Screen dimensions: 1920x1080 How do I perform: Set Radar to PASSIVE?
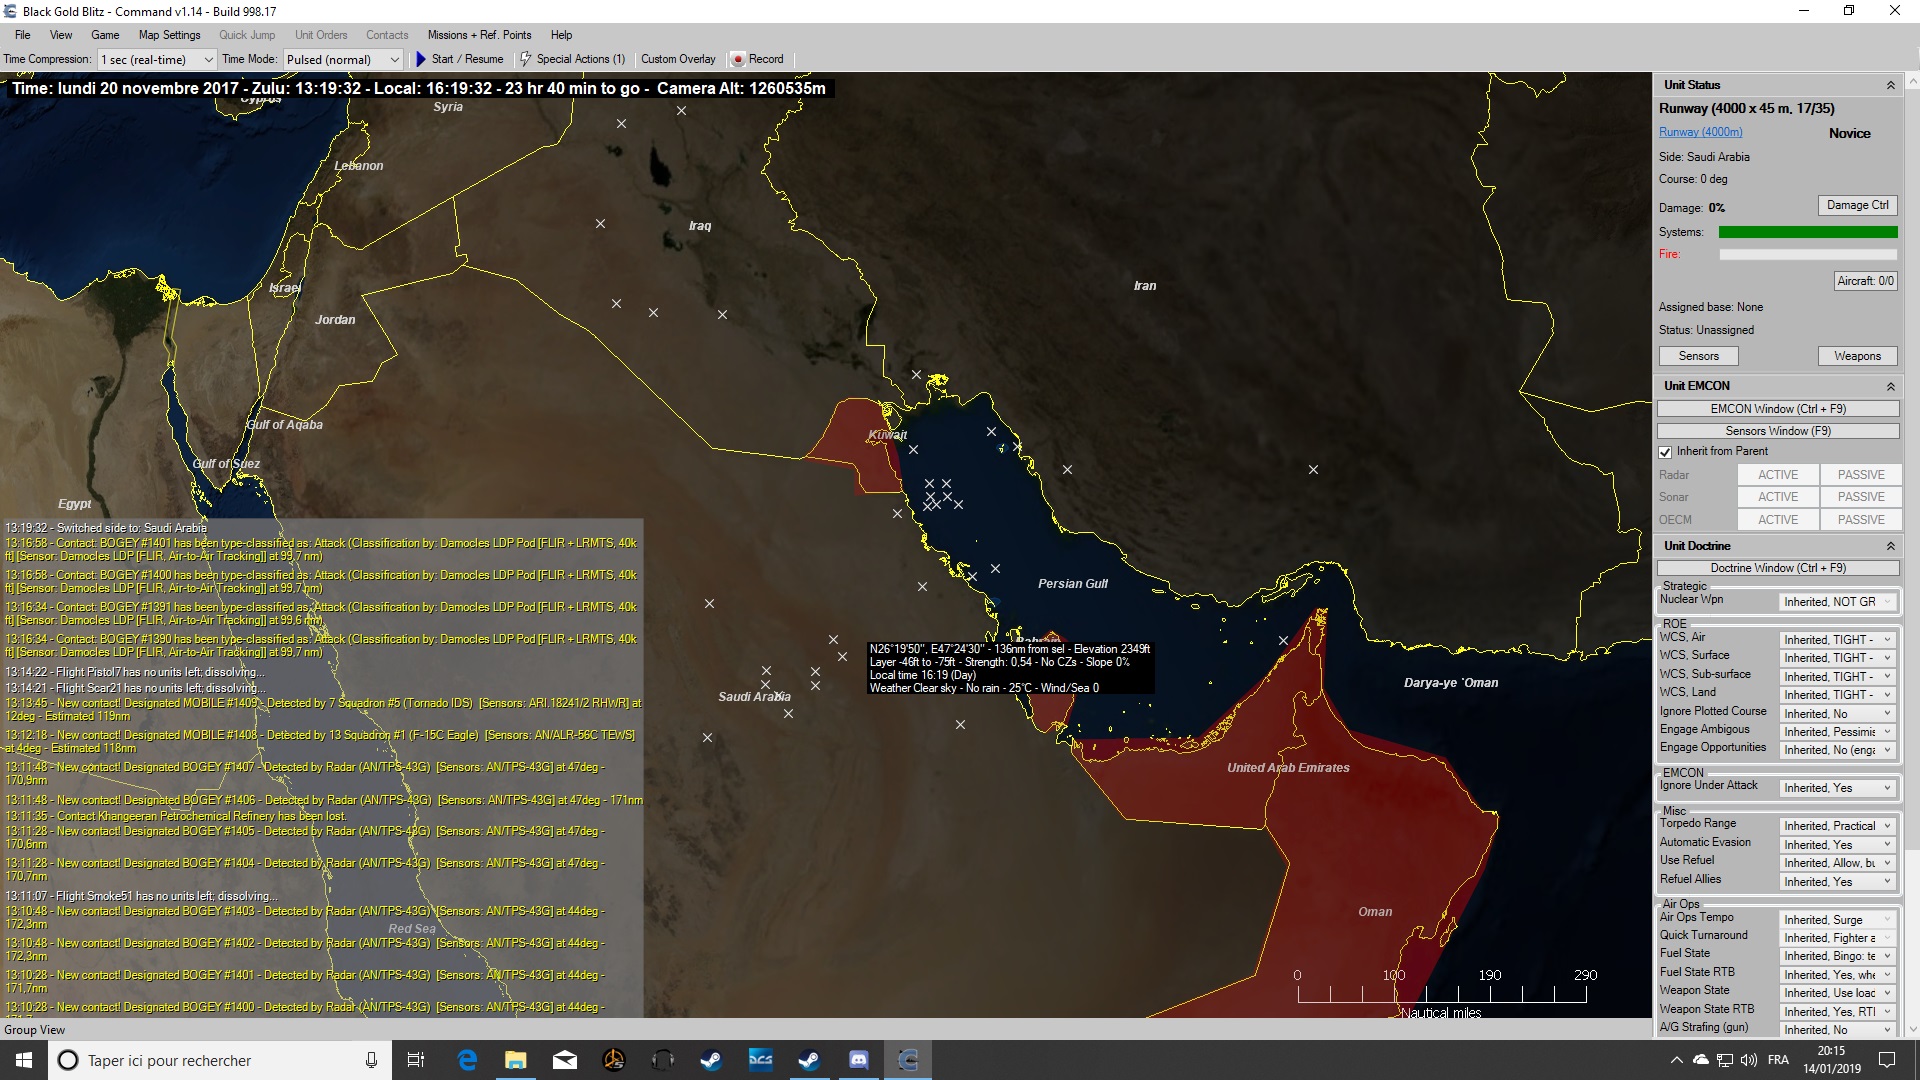click(1860, 475)
